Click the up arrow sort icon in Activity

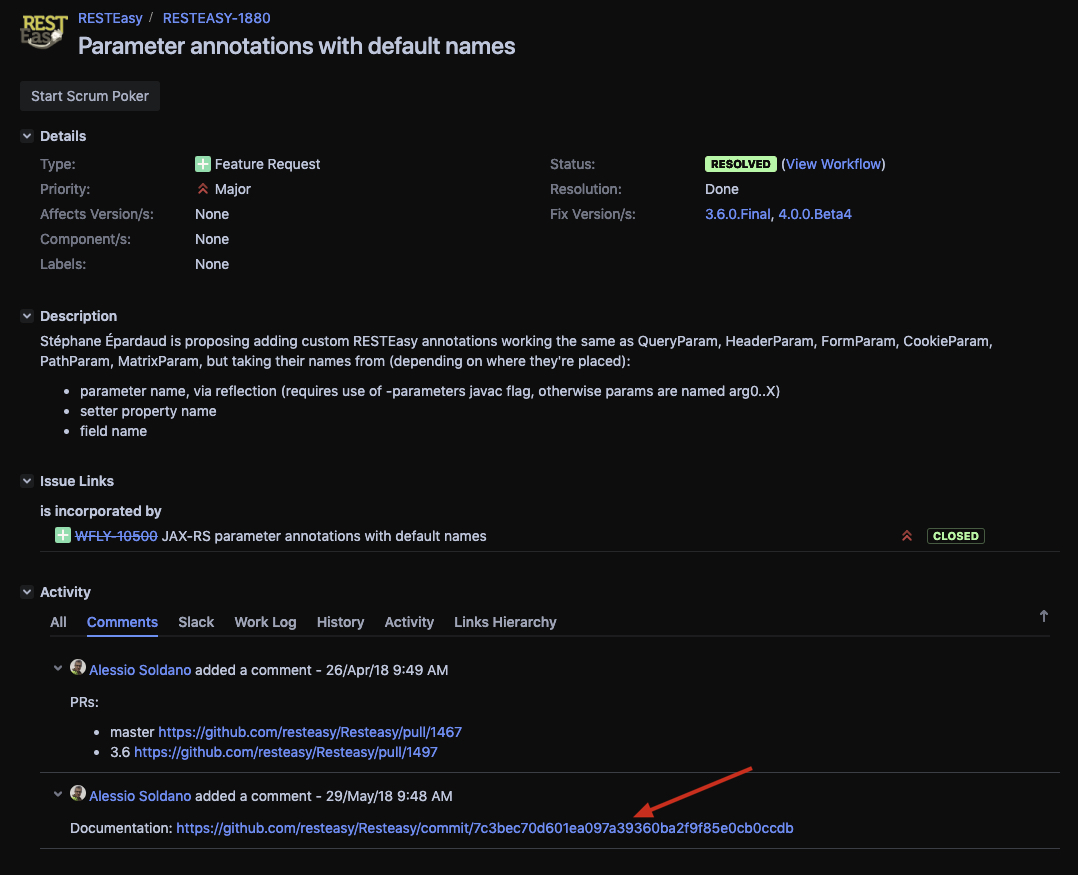point(1044,616)
